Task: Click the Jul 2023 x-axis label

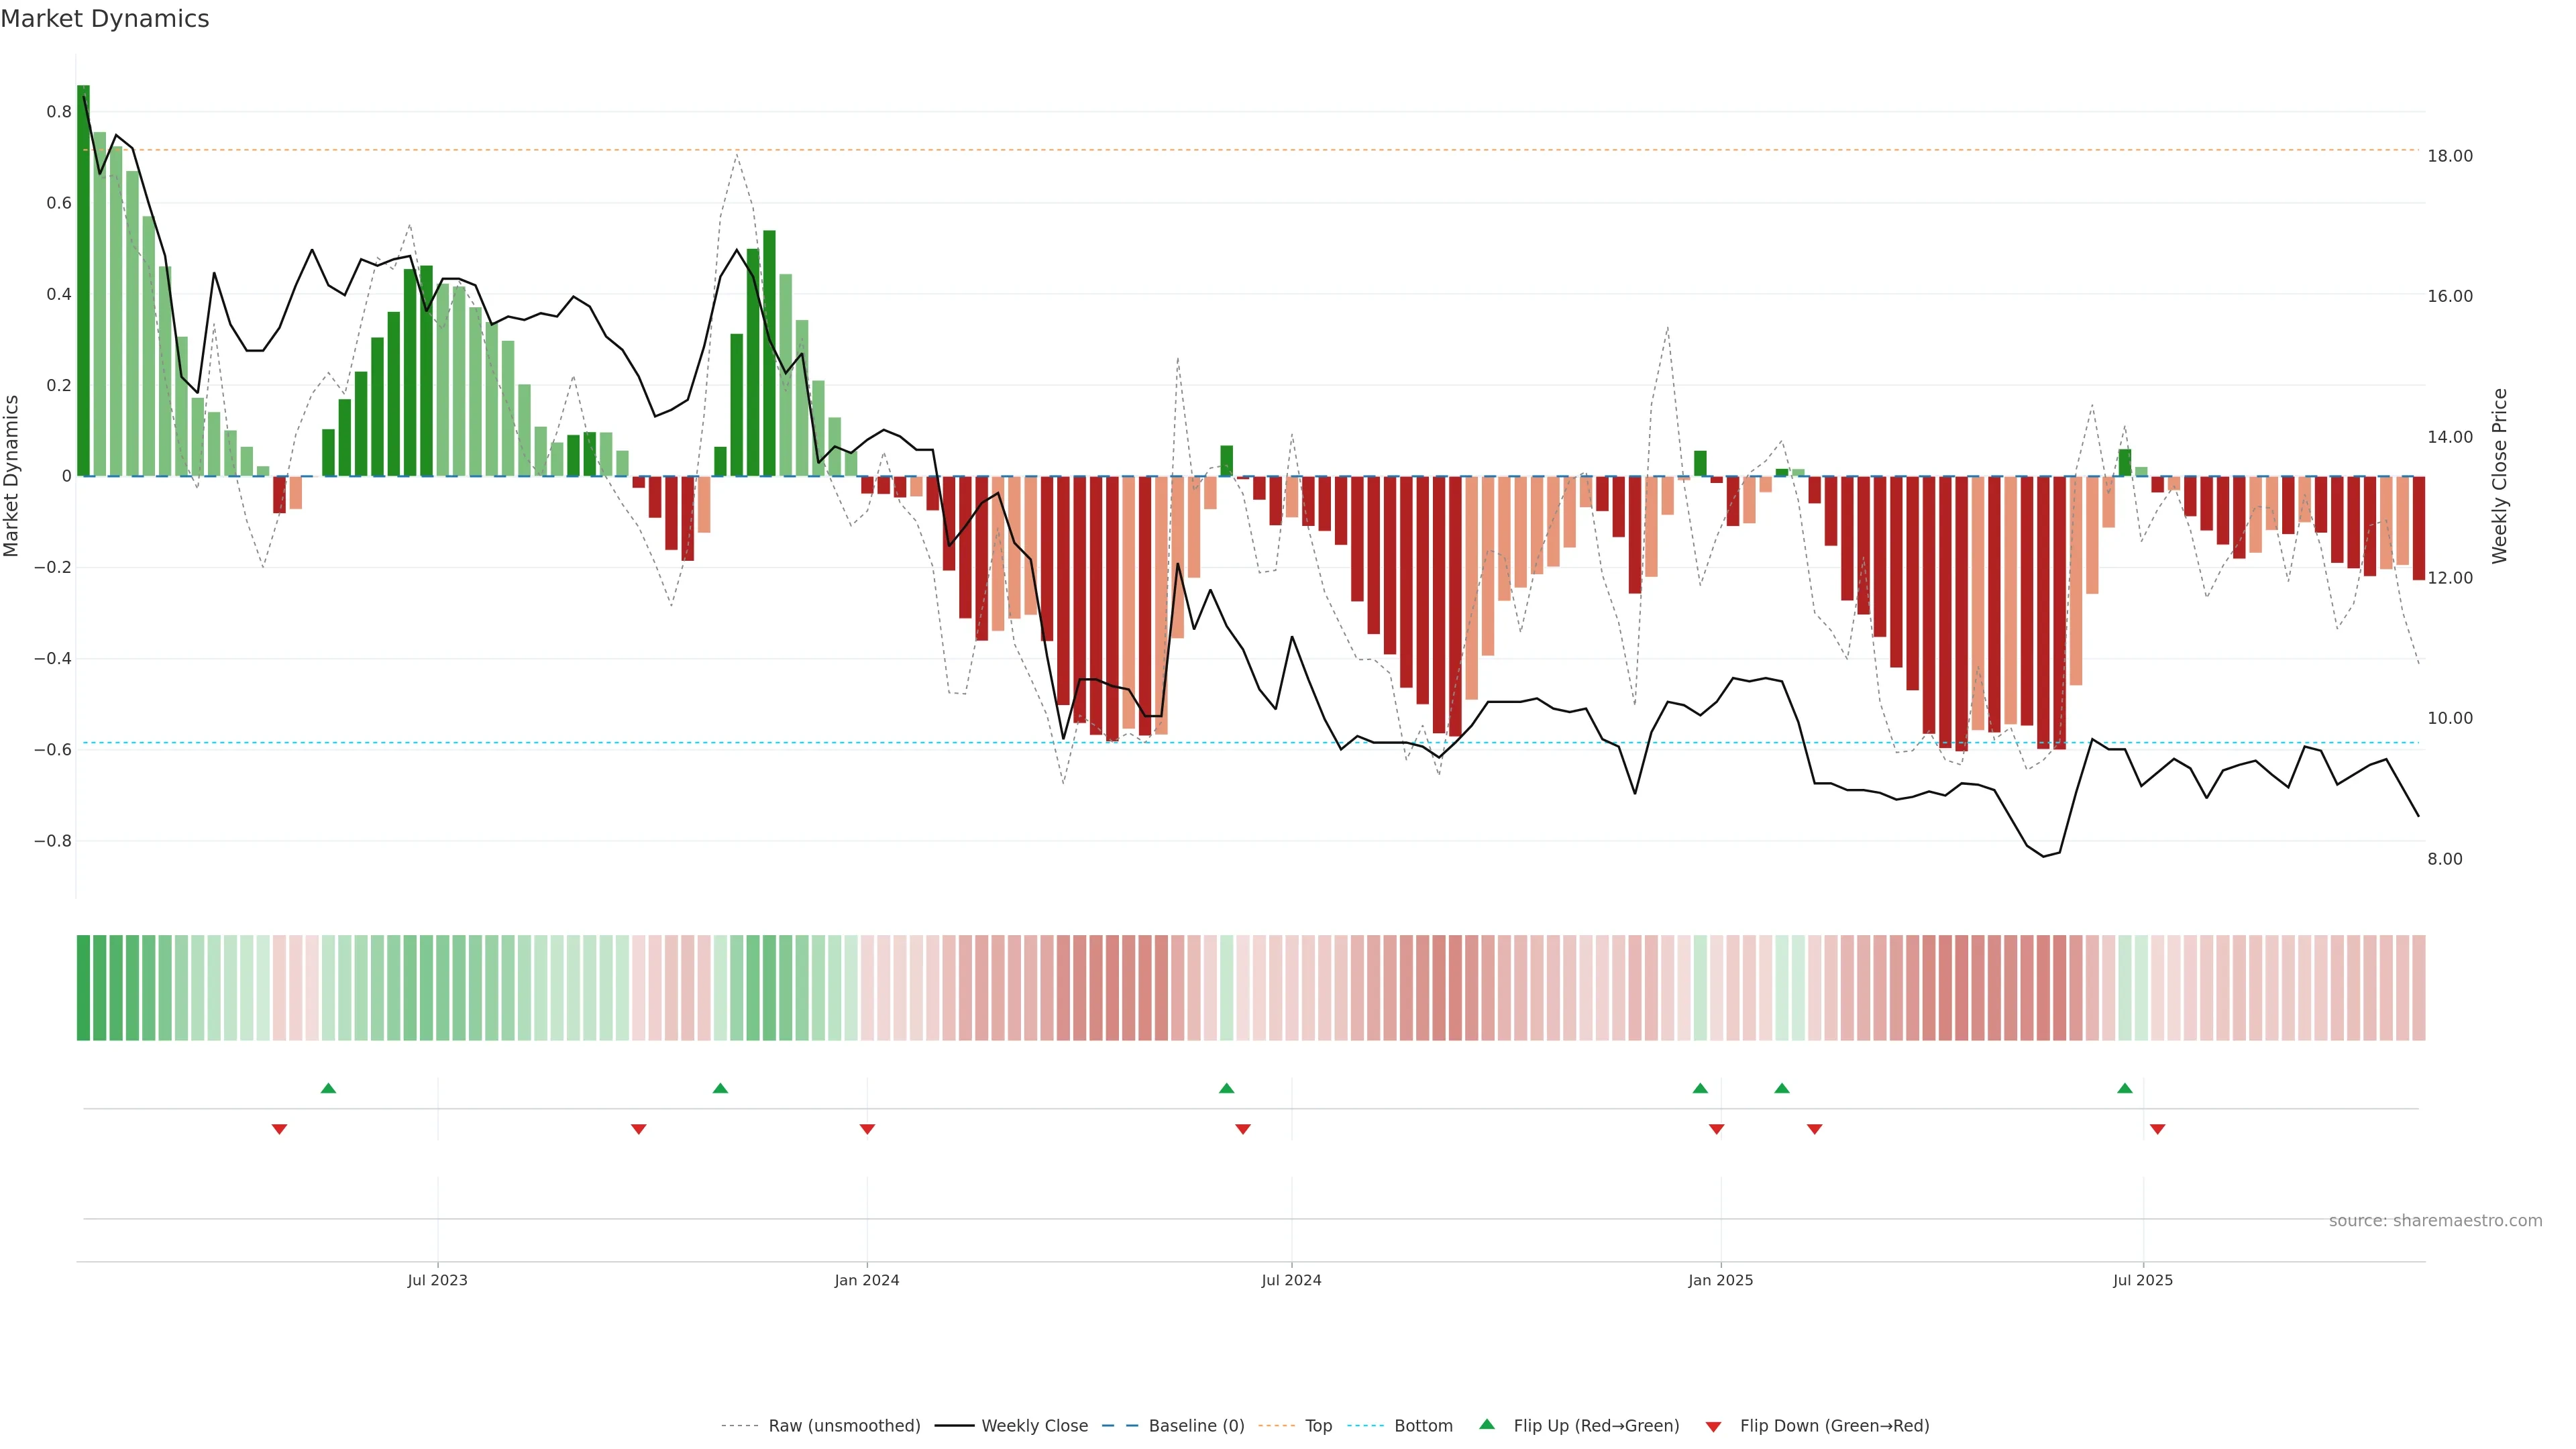Action: [437, 1280]
